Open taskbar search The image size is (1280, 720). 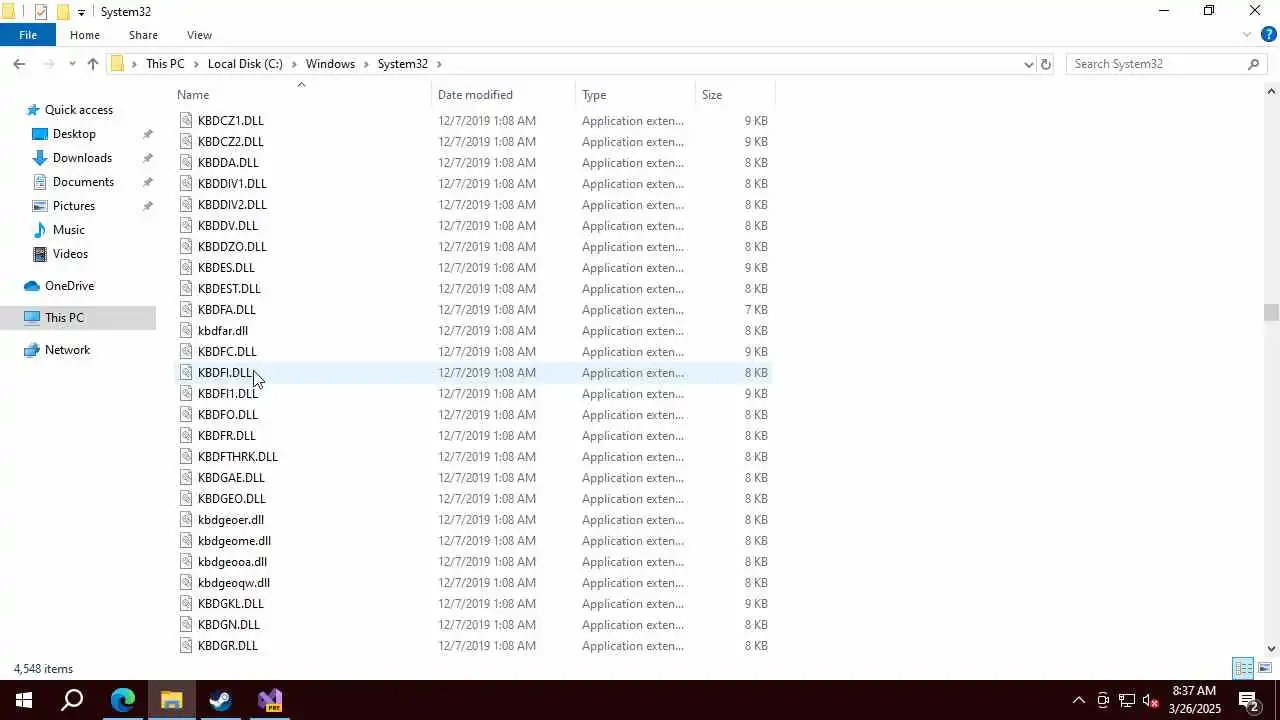(x=72, y=700)
